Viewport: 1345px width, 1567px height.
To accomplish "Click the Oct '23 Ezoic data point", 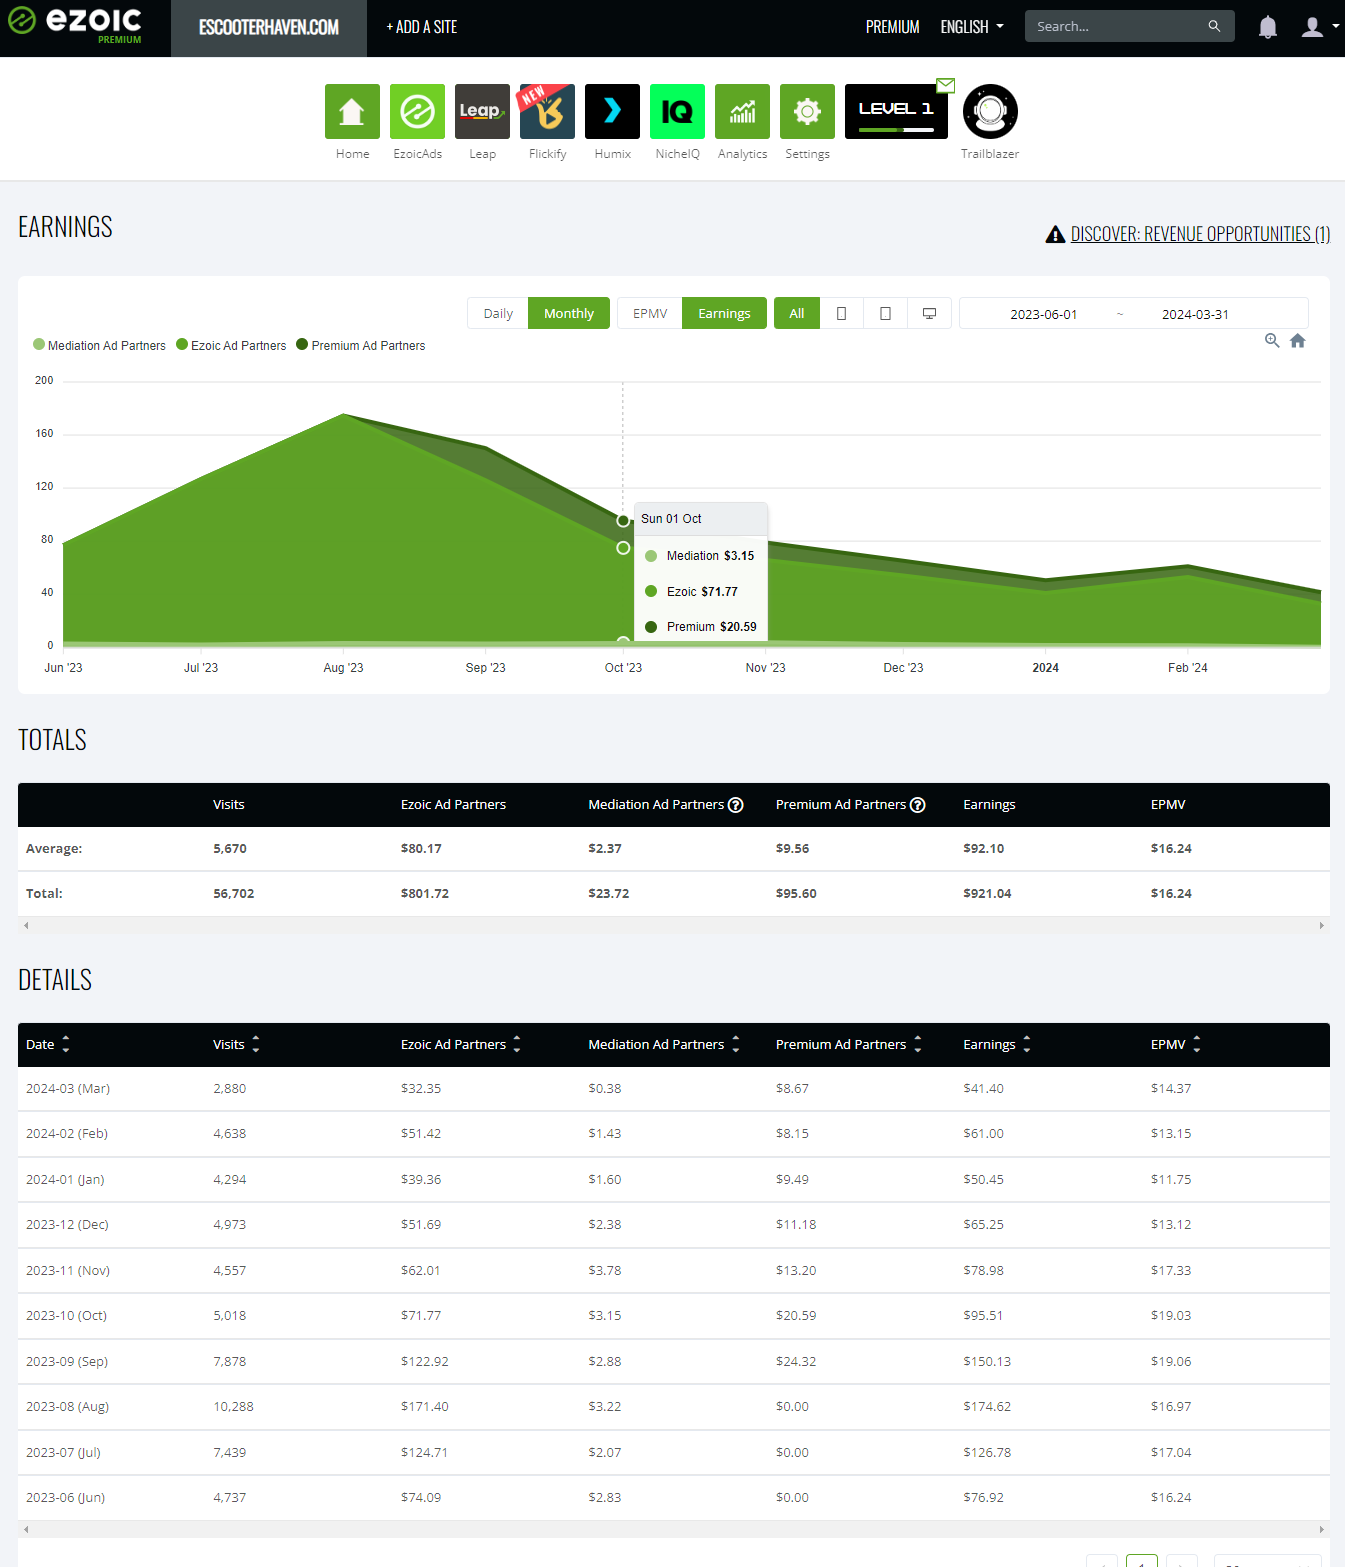I will [x=623, y=548].
